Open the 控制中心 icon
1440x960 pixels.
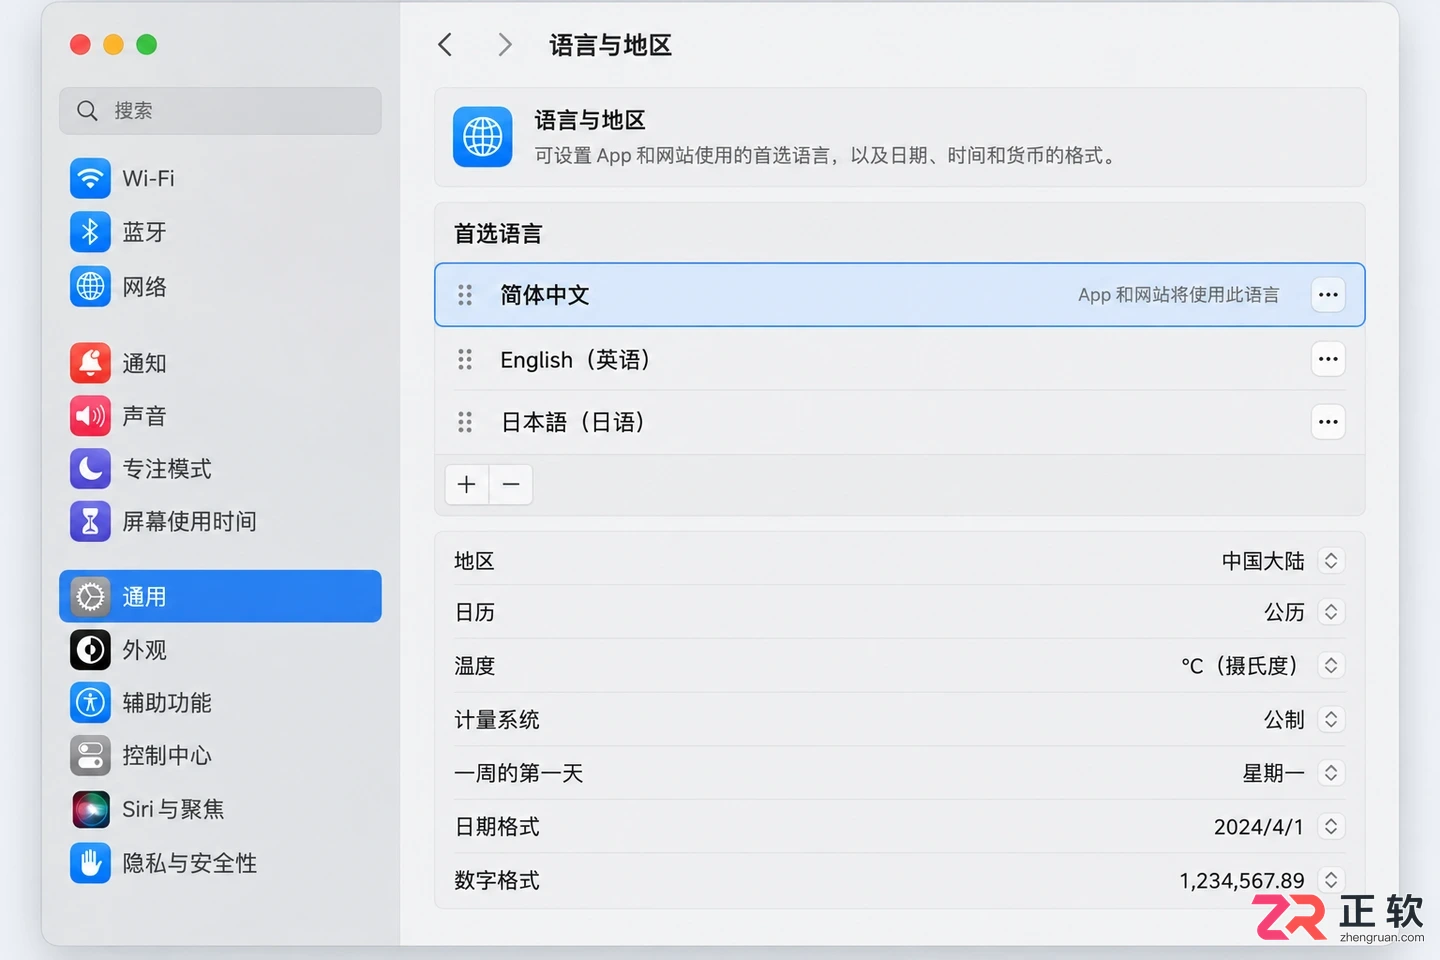pyautogui.click(x=90, y=756)
